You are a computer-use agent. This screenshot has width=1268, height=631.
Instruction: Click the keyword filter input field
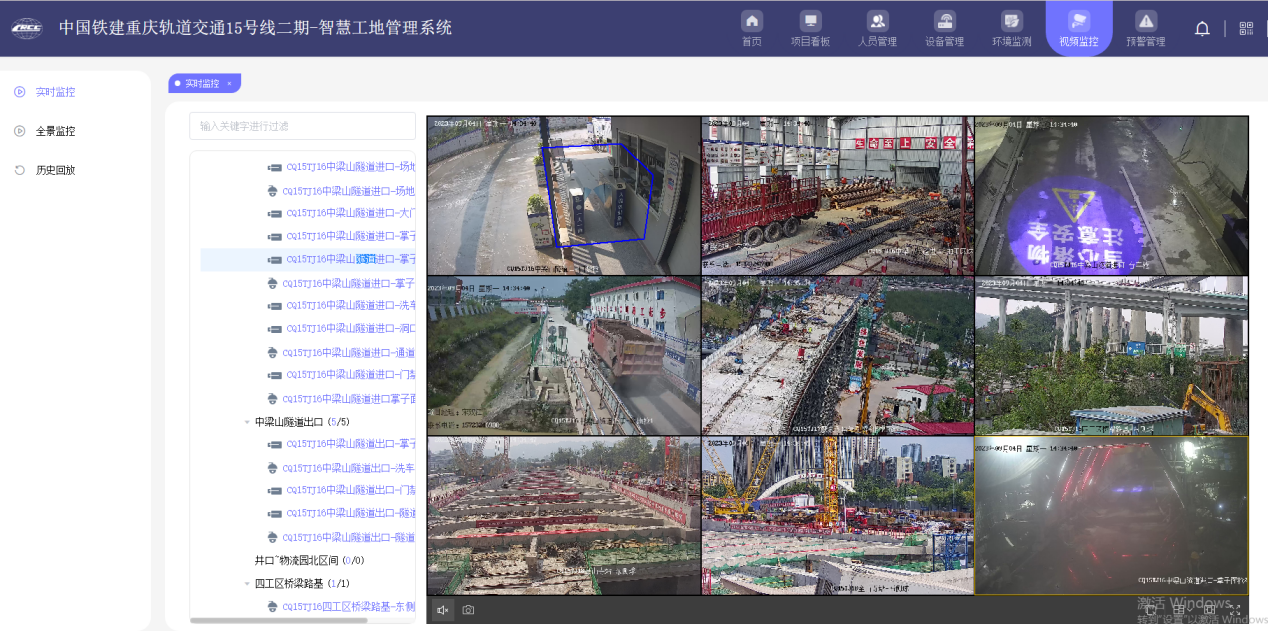click(x=302, y=126)
